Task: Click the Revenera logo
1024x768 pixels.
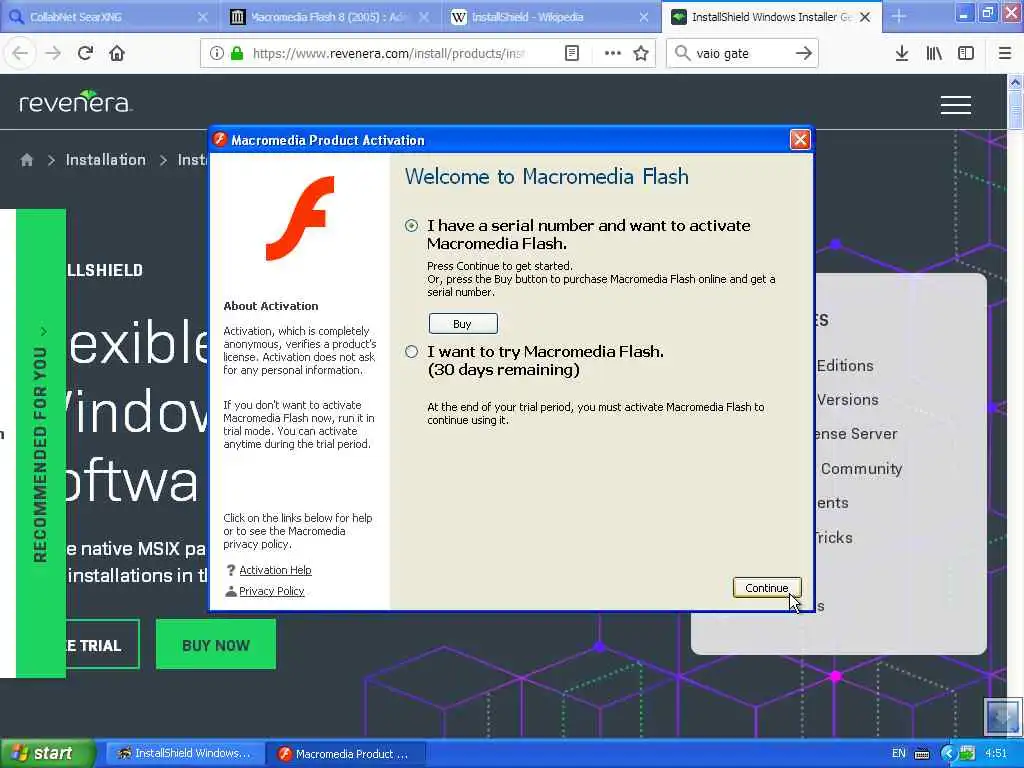Action: [x=76, y=102]
